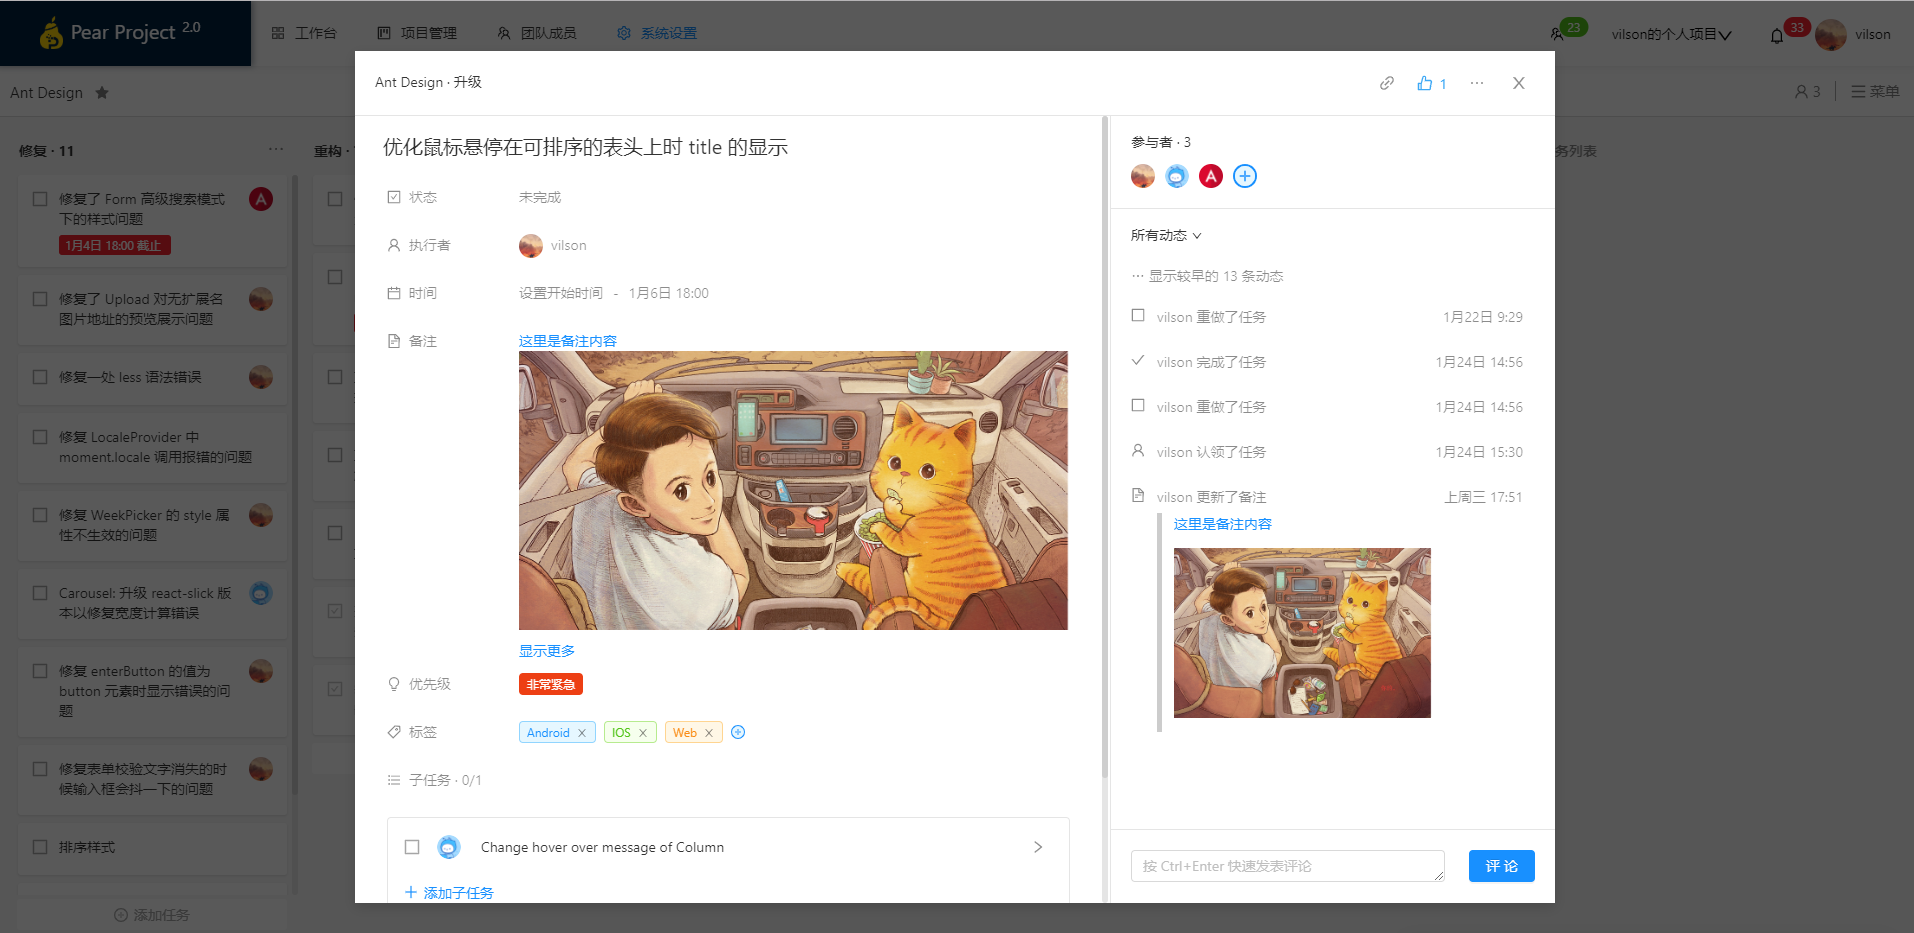The height and width of the screenshot is (933, 1914).
Task: Open the note illustration image
Action: coord(793,490)
